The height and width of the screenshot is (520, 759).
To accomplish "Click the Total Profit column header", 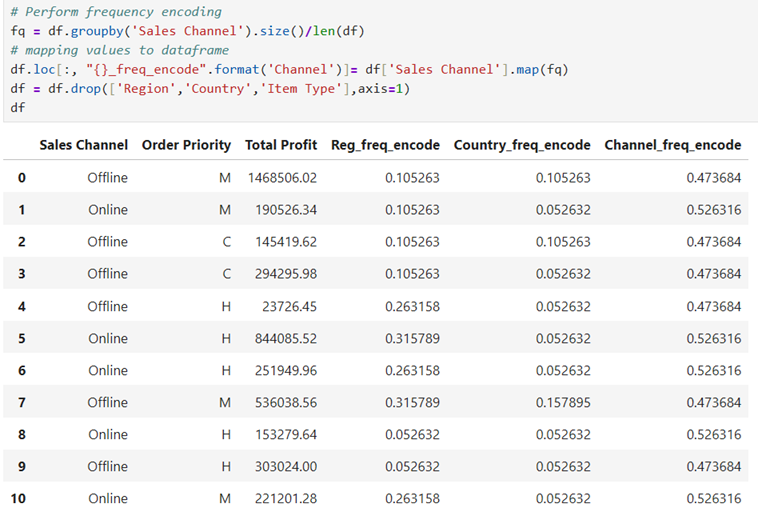I will click(281, 145).
